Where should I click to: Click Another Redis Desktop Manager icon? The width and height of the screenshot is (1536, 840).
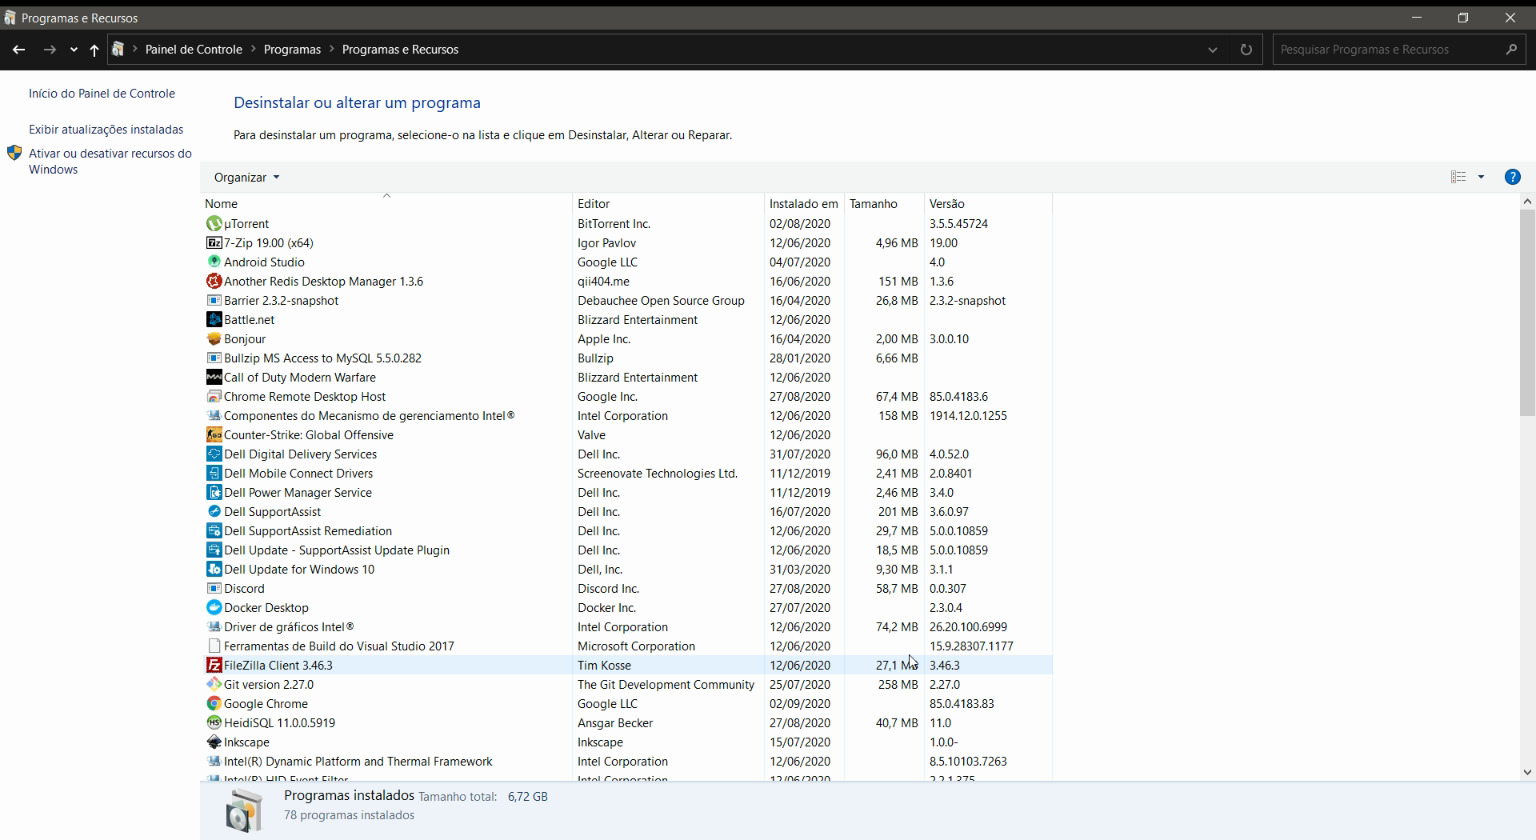click(213, 281)
